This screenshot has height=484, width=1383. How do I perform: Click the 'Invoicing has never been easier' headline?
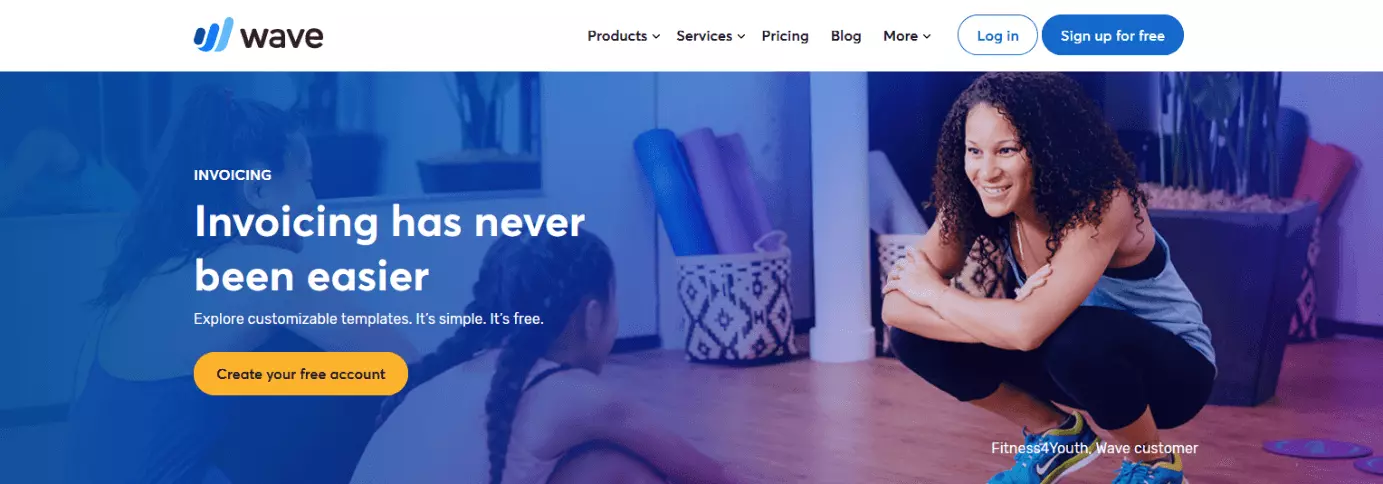pyautogui.click(x=389, y=248)
